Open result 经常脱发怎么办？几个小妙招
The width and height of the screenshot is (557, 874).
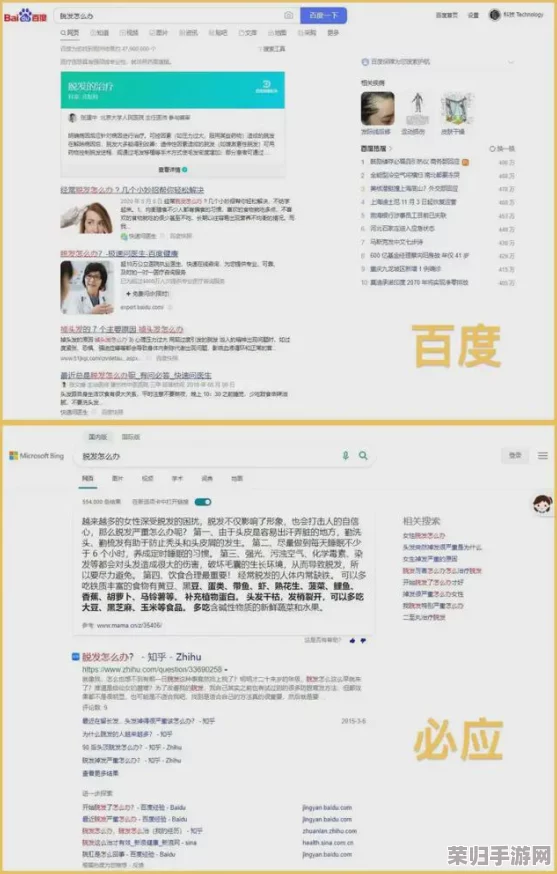[132, 190]
